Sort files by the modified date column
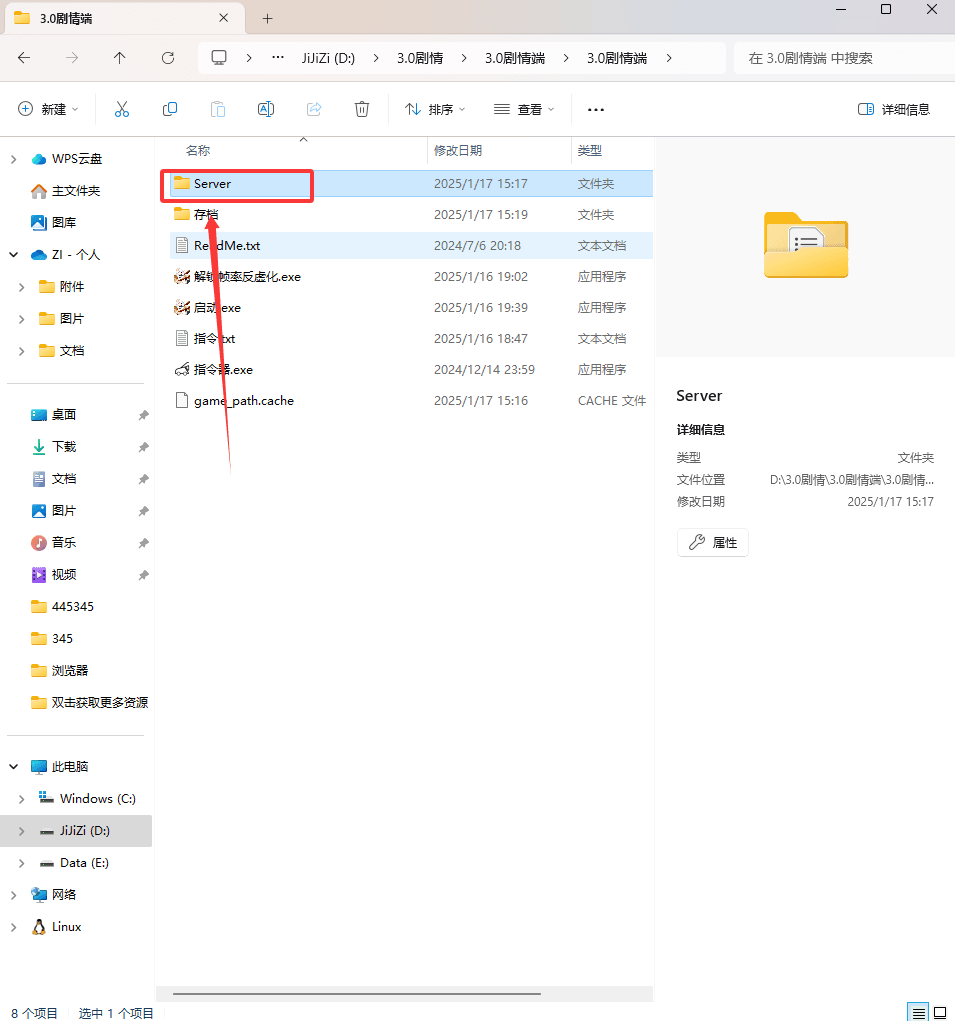The width and height of the screenshot is (955, 1021). point(458,151)
